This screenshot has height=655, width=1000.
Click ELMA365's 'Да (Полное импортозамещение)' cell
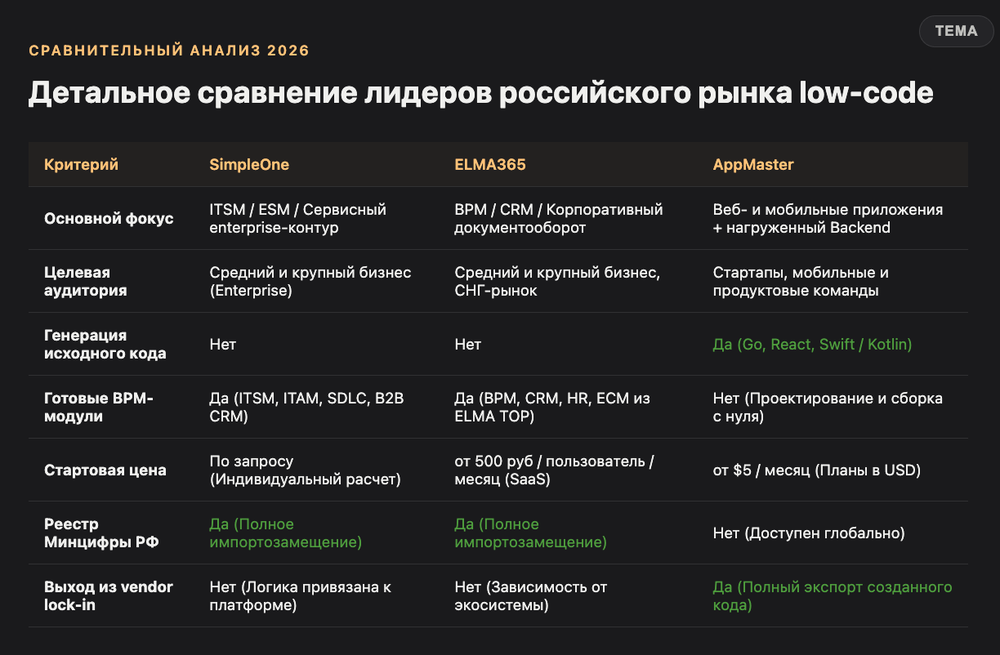tap(531, 533)
